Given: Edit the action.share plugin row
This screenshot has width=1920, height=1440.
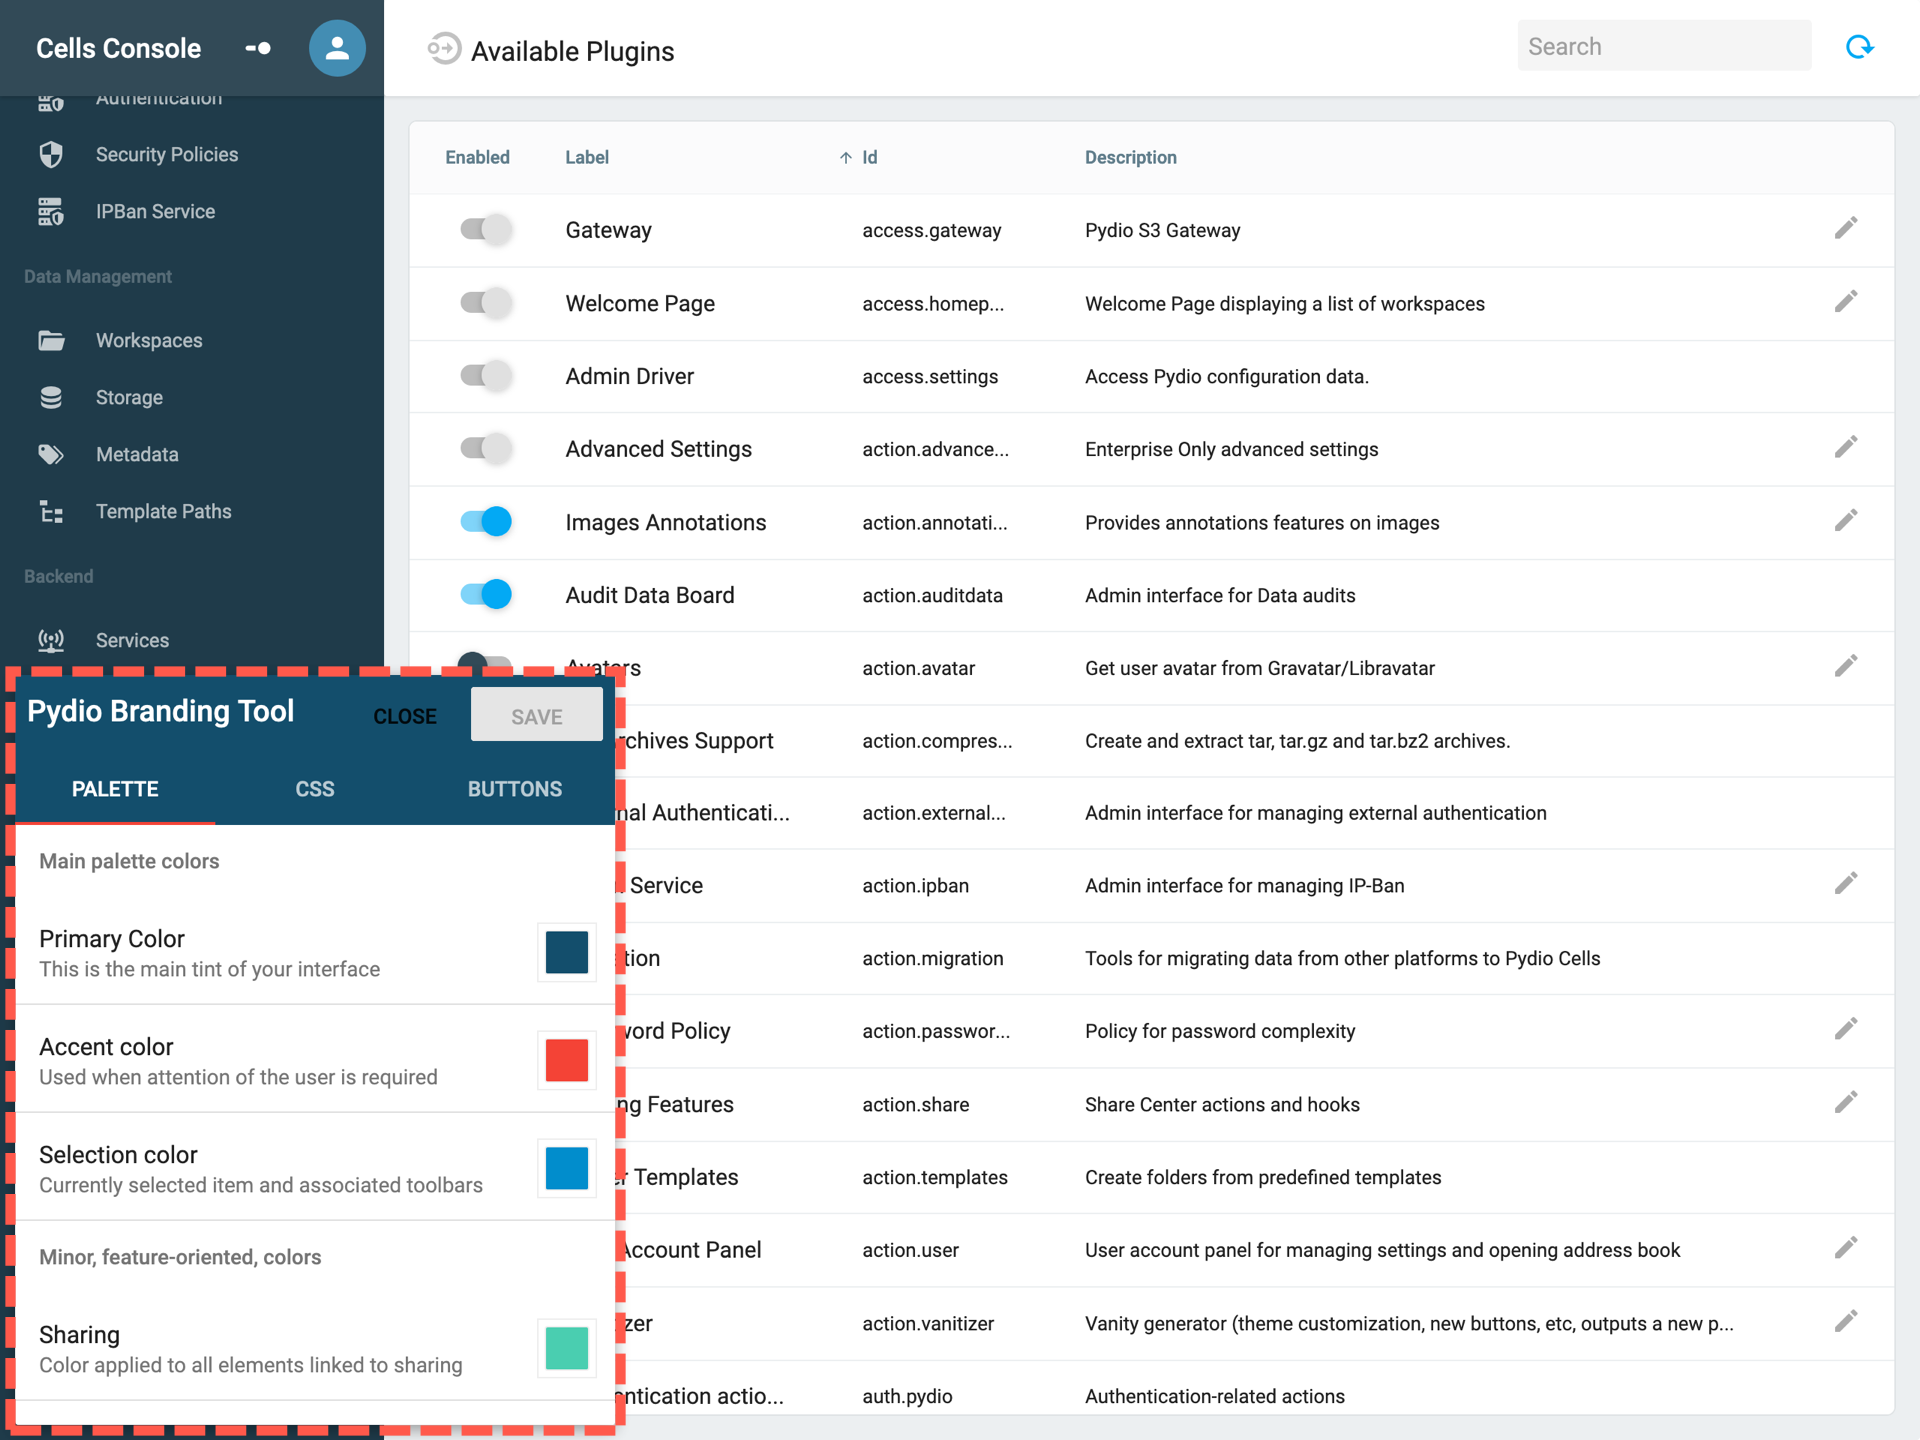Looking at the screenshot, I should 1846,1102.
